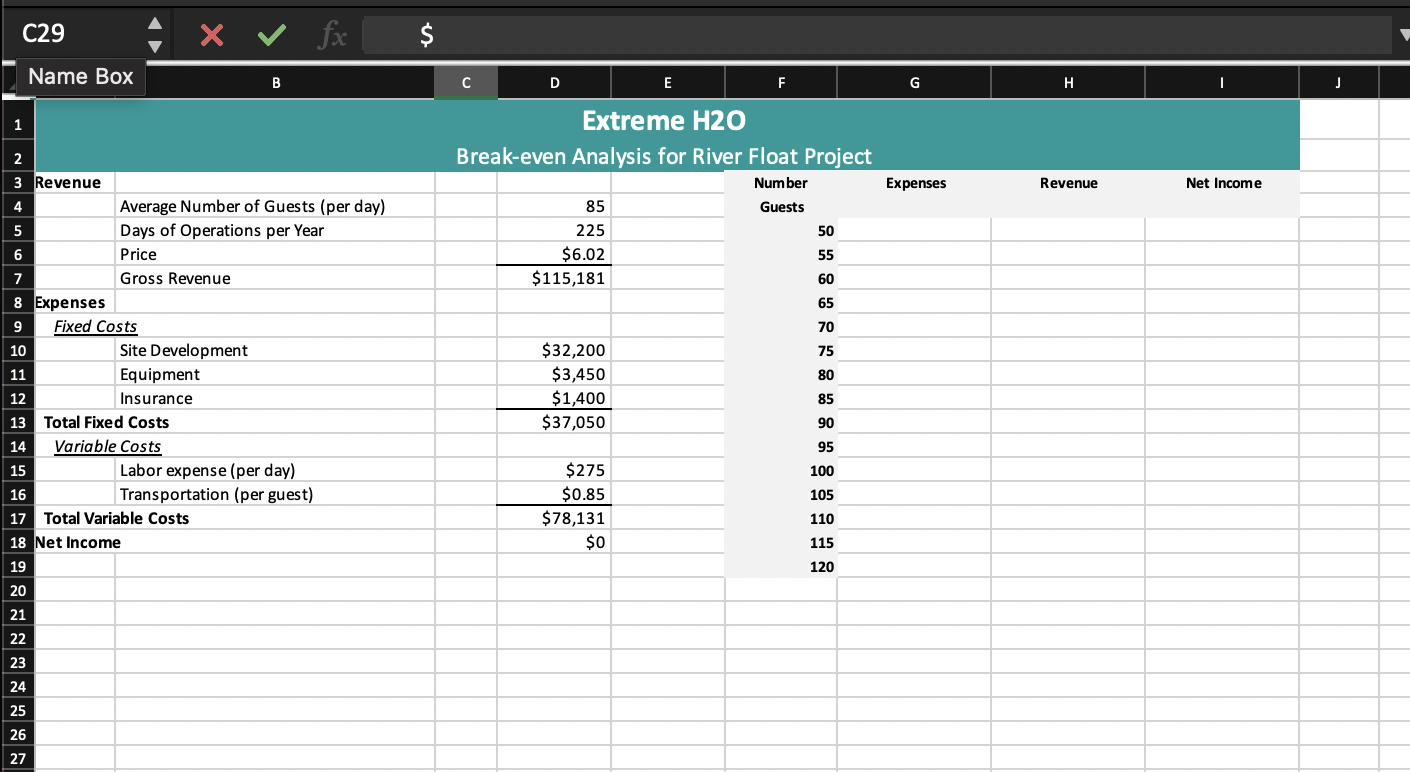Select row 18 by its row header
Viewport: 1410px width, 772px height.
18,542
